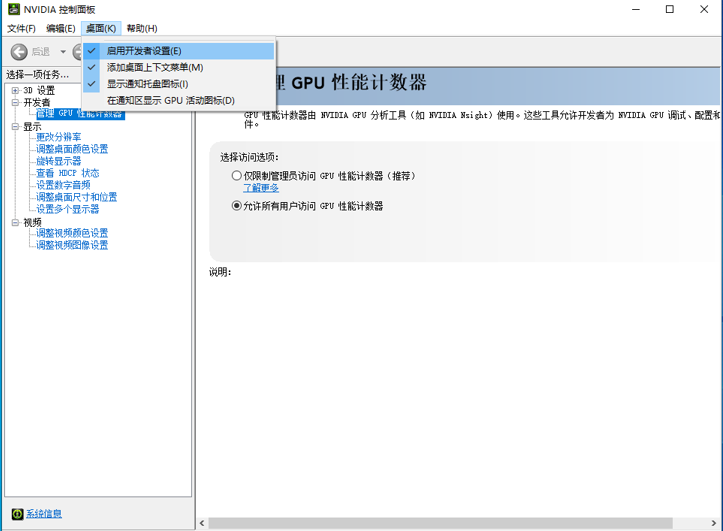Screen dimensions: 723x531
Task: Open the 了解更多 link
Action: (x=261, y=188)
